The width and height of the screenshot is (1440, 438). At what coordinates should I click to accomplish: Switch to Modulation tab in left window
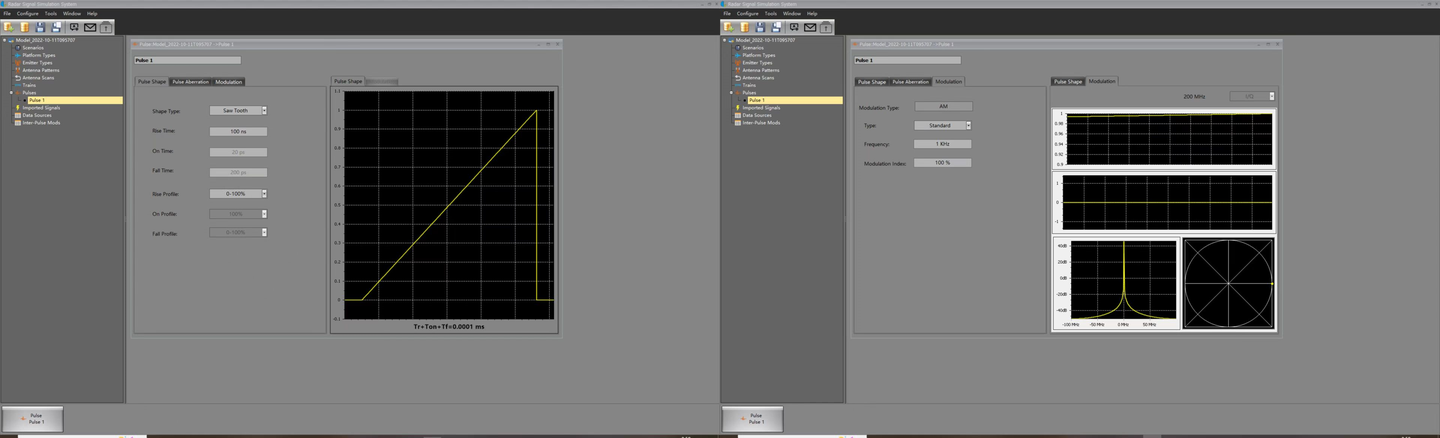click(x=228, y=81)
